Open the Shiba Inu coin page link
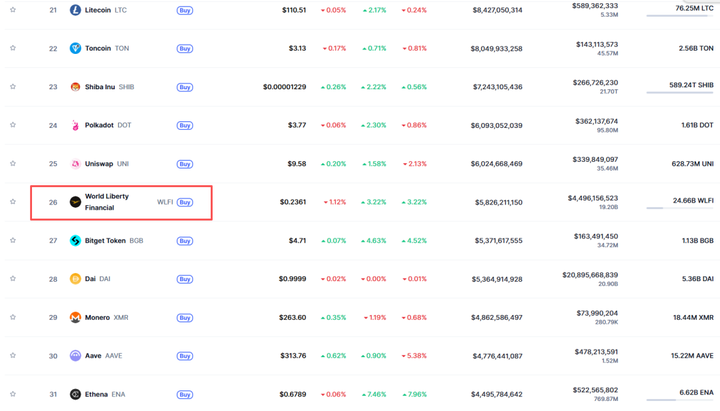This screenshot has height=411, width=720. pyautogui.click(x=100, y=87)
